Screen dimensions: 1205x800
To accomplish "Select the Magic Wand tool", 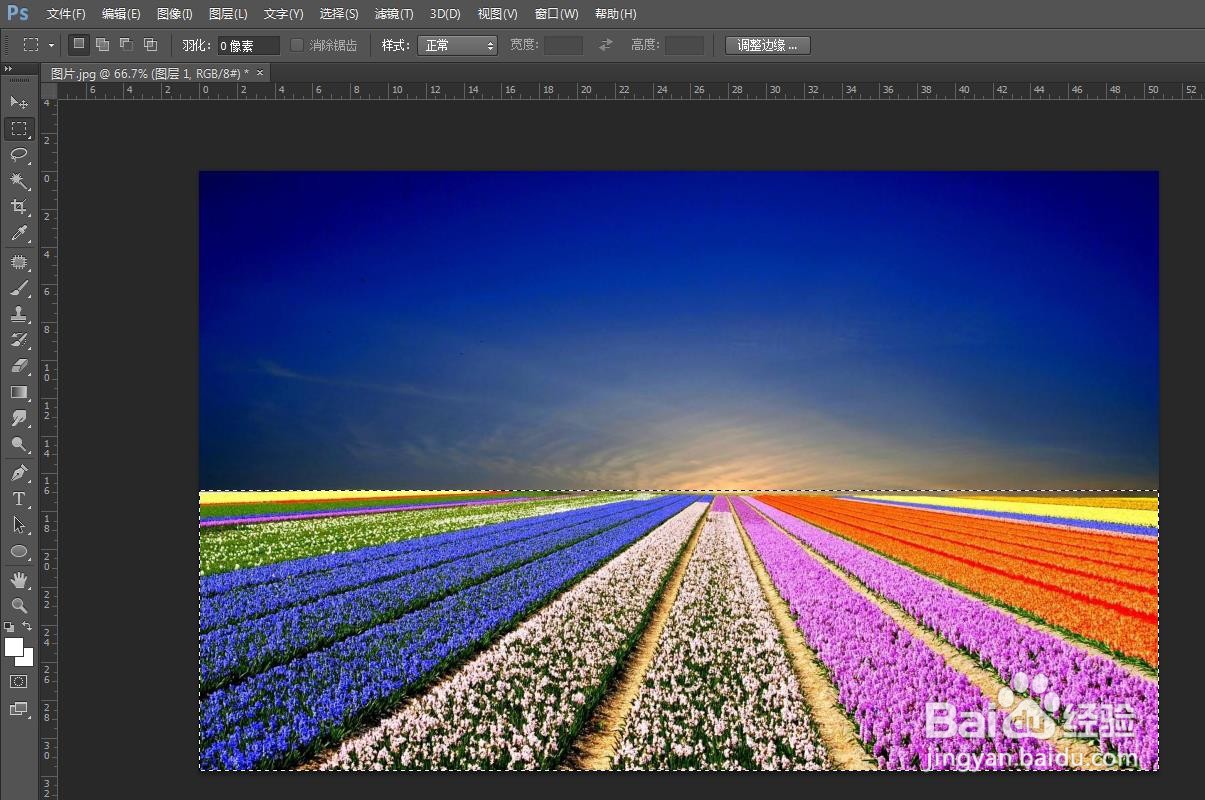I will pyautogui.click(x=19, y=180).
